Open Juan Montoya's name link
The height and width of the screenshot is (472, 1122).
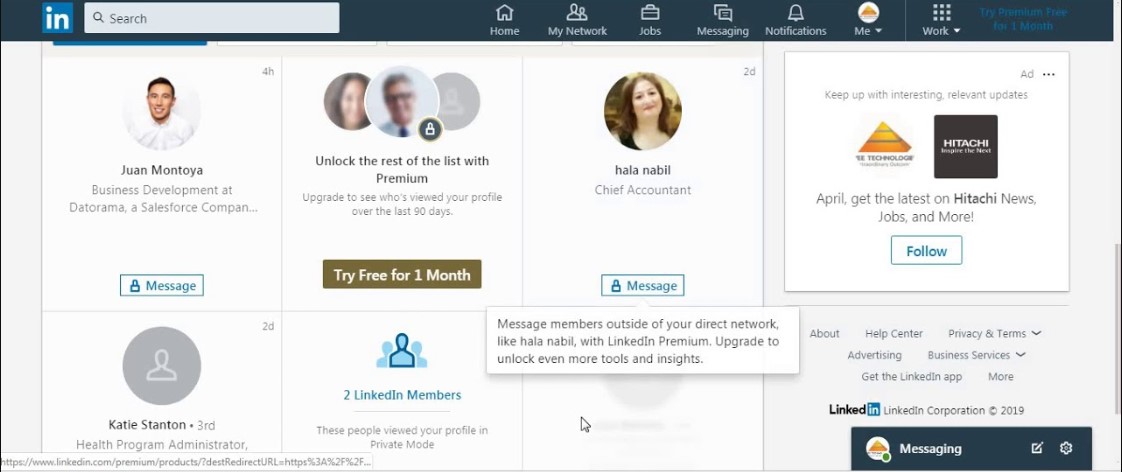tap(162, 170)
